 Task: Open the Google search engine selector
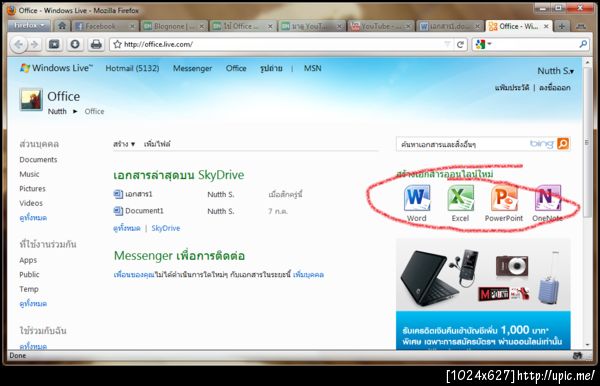483,44
